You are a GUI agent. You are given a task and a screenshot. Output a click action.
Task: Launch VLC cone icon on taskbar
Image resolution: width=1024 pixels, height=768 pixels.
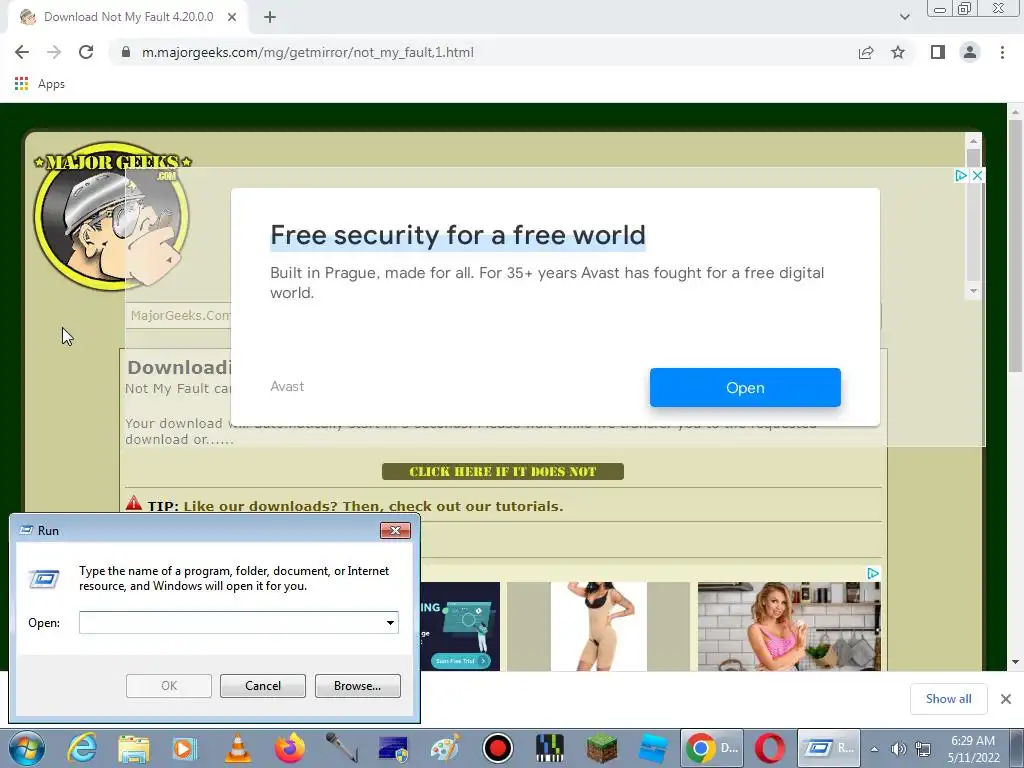point(237,748)
